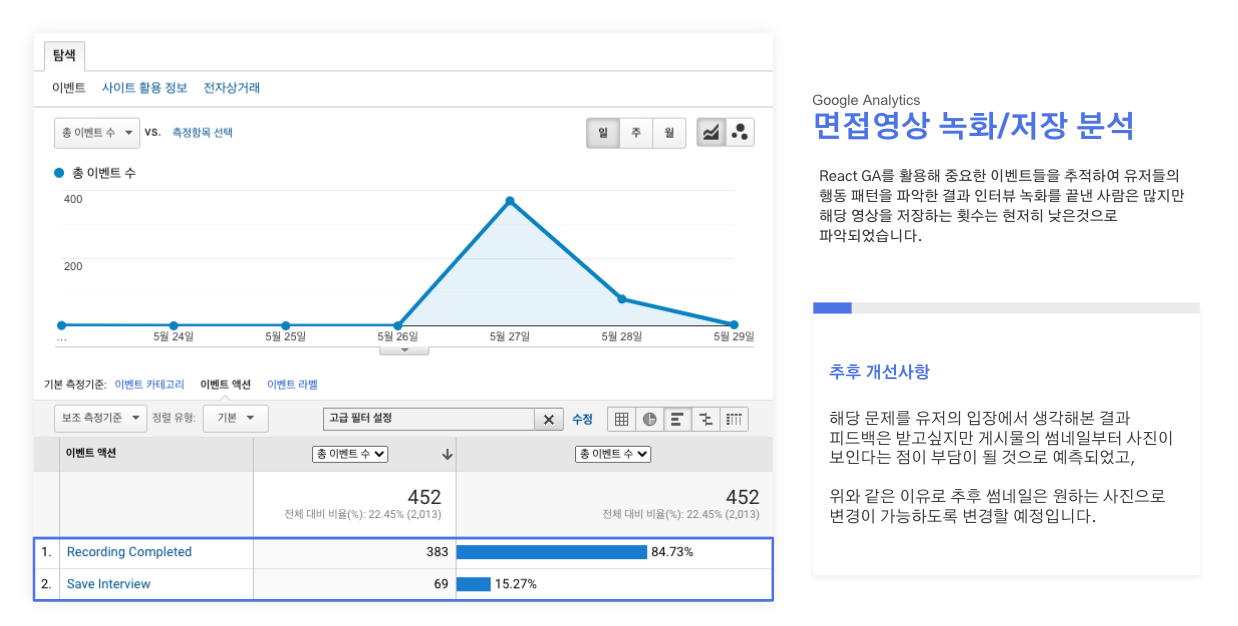Image resolution: width=1238 pixels, height=626 pixels.
Task: Sort by descending arrow in 총 이벤트 수 column
Action: point(447,454)
